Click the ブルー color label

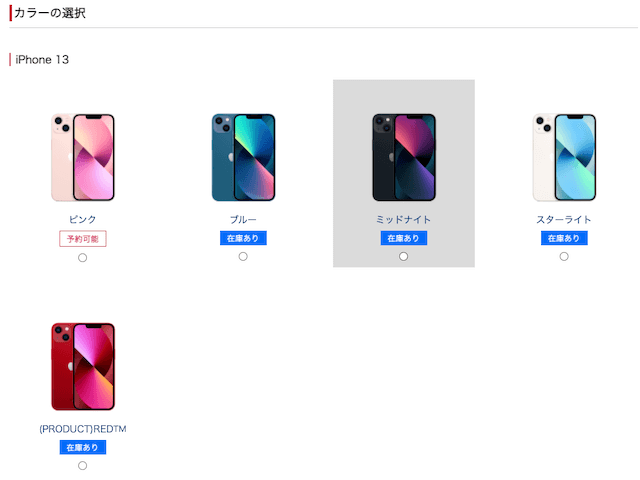(243, 220)
